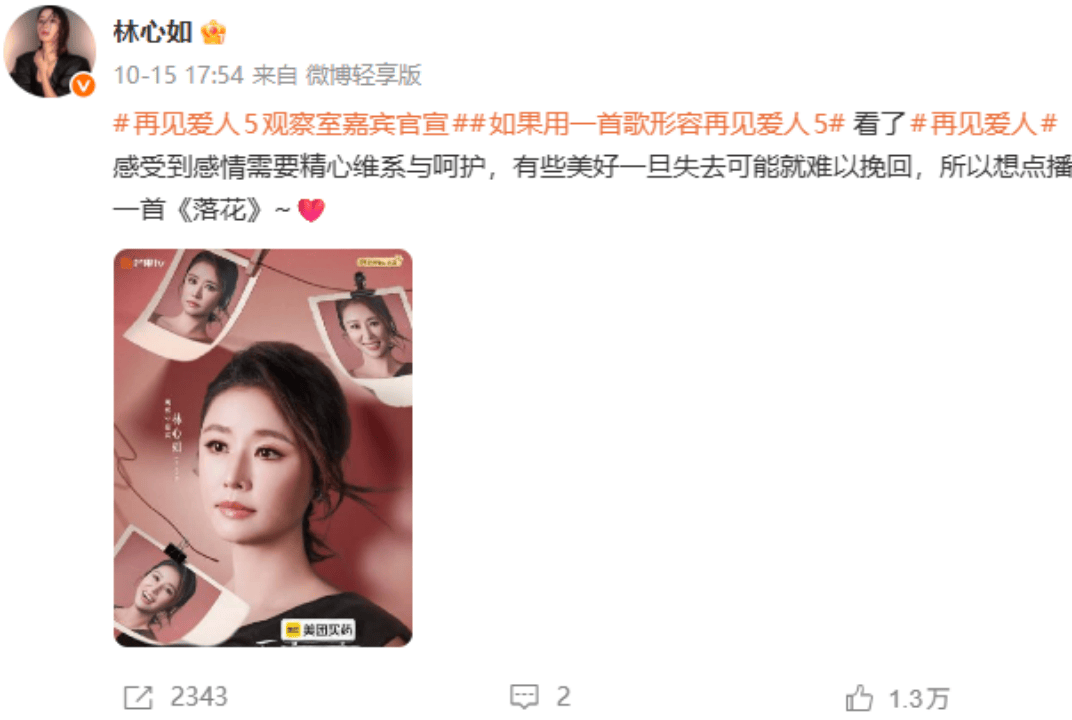This screenshot has width=1072, height=720.
Task: Open the 微博轻享版 source link
Action: 364,75
